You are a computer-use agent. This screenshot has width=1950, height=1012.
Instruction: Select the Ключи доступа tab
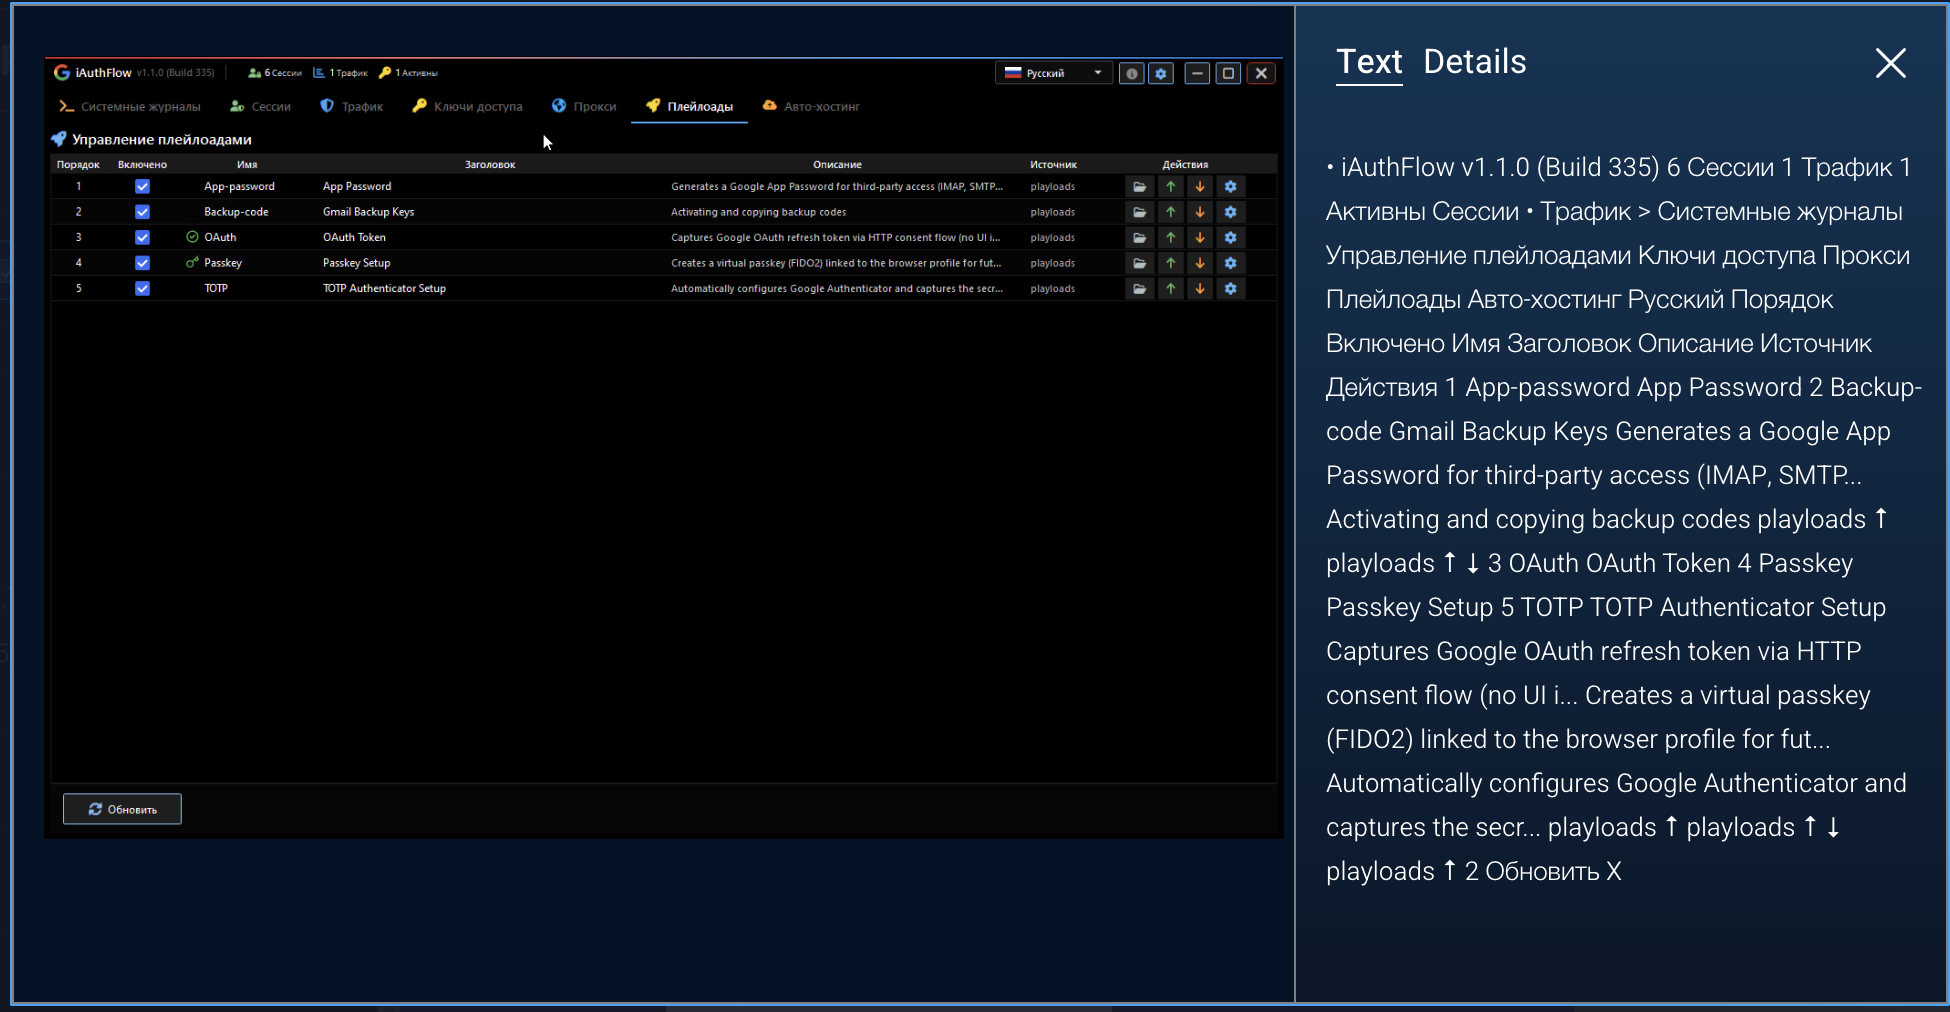[x=468, y=107]
